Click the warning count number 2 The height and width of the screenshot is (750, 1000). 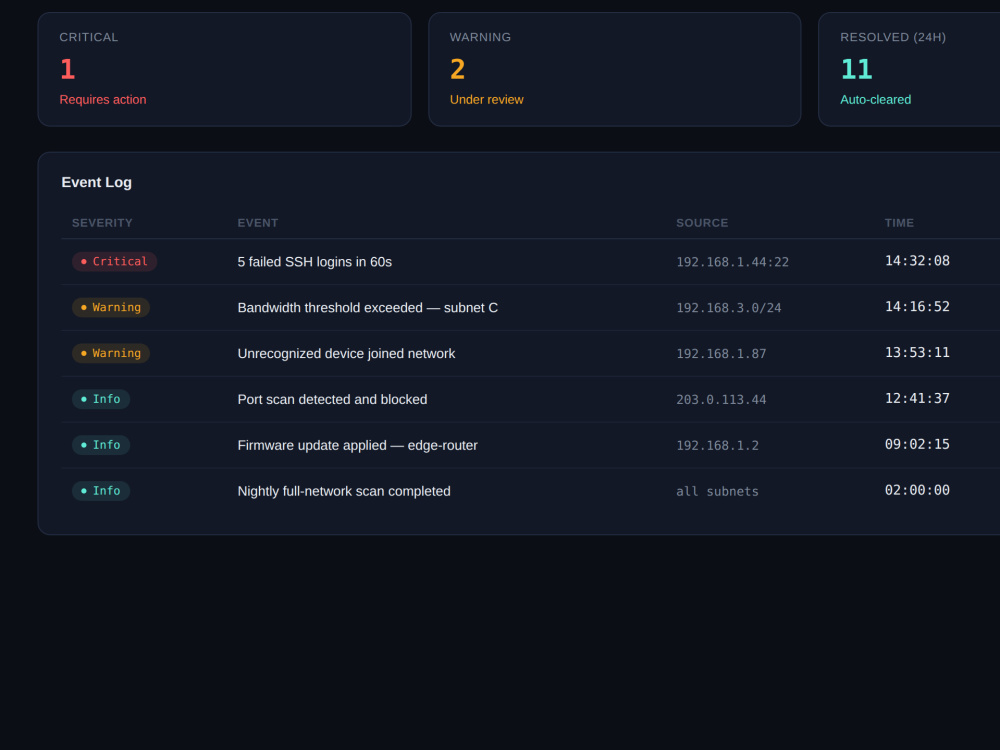457,70
